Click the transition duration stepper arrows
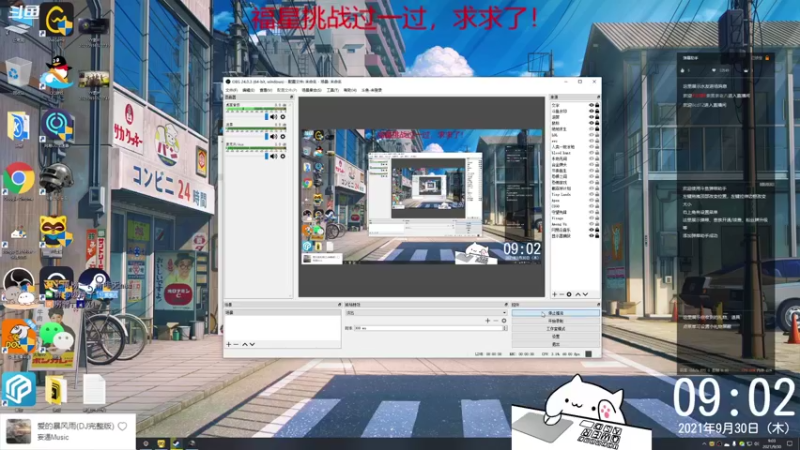Image resolution: width=800 pixels, height=450 pixels. (x=505, y=328)
